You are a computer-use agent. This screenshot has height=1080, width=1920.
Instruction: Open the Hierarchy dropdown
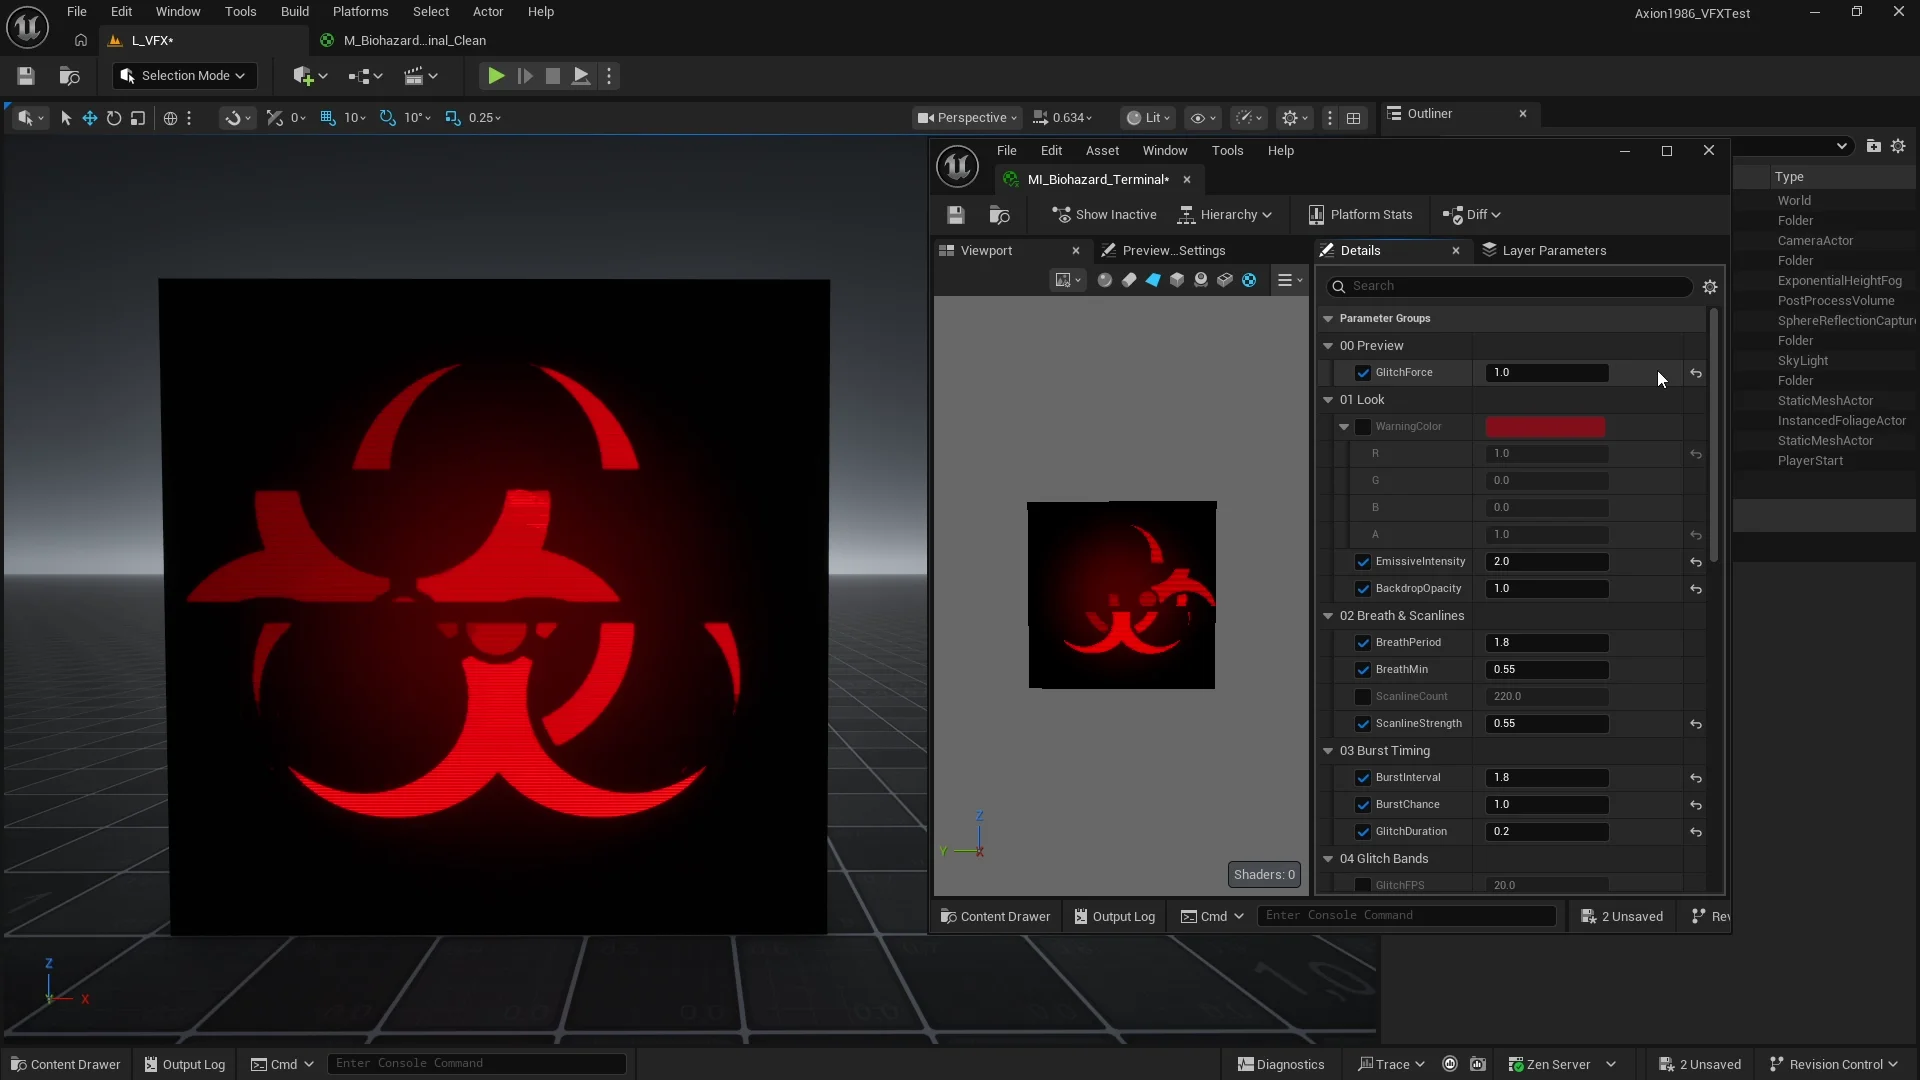[1225, 215]
